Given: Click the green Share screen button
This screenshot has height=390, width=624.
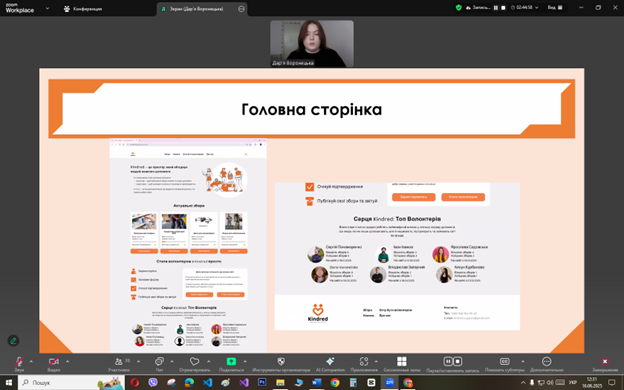Looking at the screenshot, I should [x=231, y=361].
